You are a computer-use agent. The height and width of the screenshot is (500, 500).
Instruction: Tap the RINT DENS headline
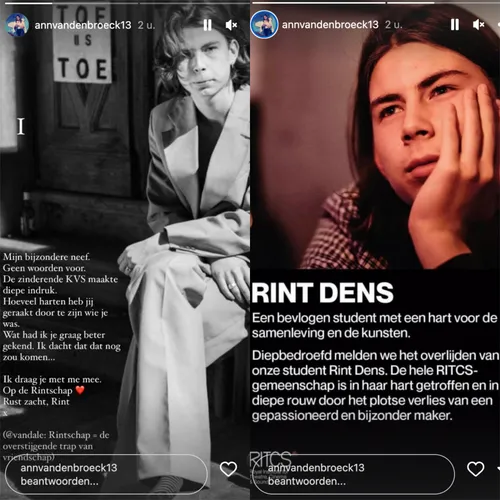(x=322, y=293)
